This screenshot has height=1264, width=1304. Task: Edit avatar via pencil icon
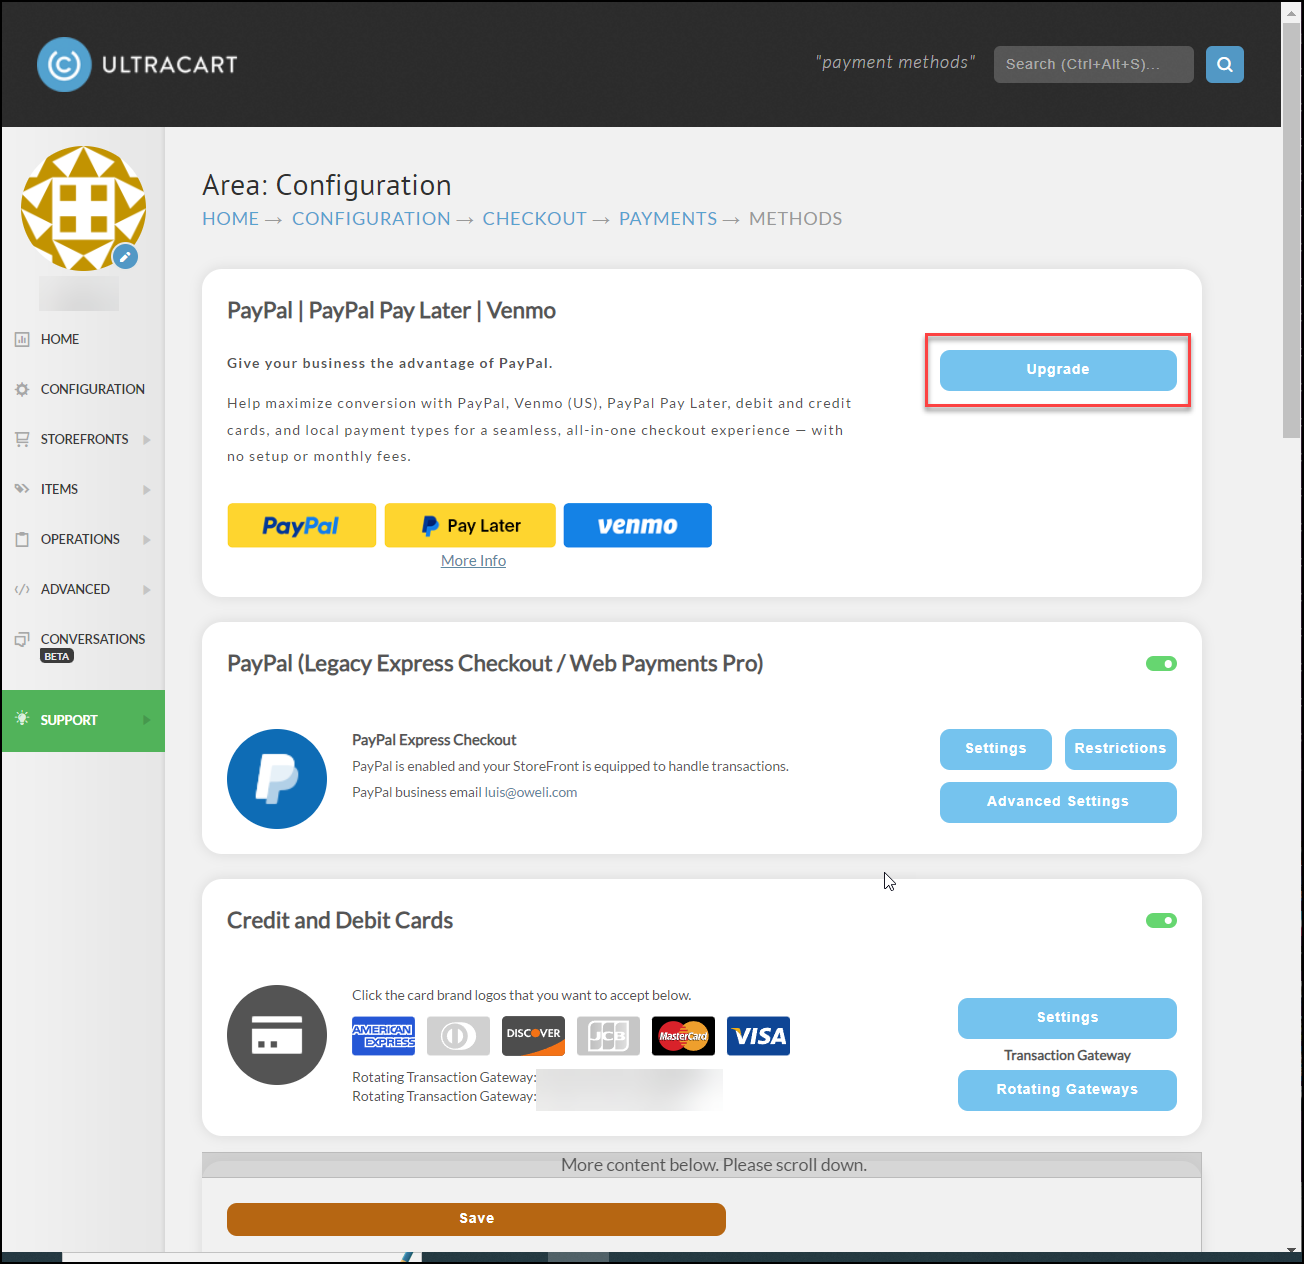[x=125, y=257]
